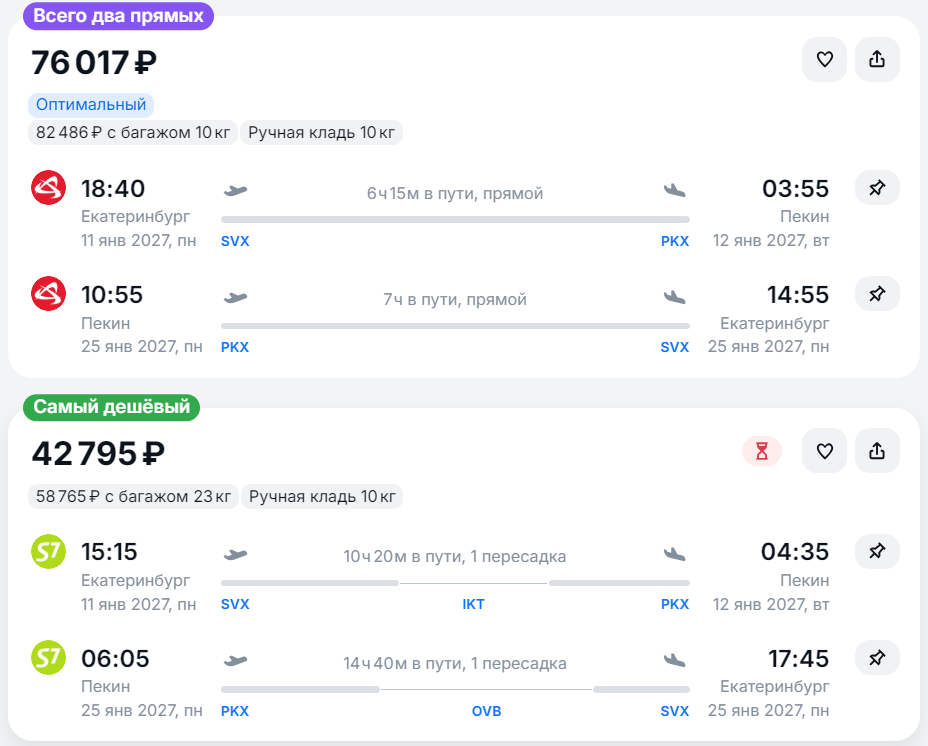Share the 76 017 ₽ direct flight ticket
The height and width of the screenshot is (746, 928).
point(877,59)
